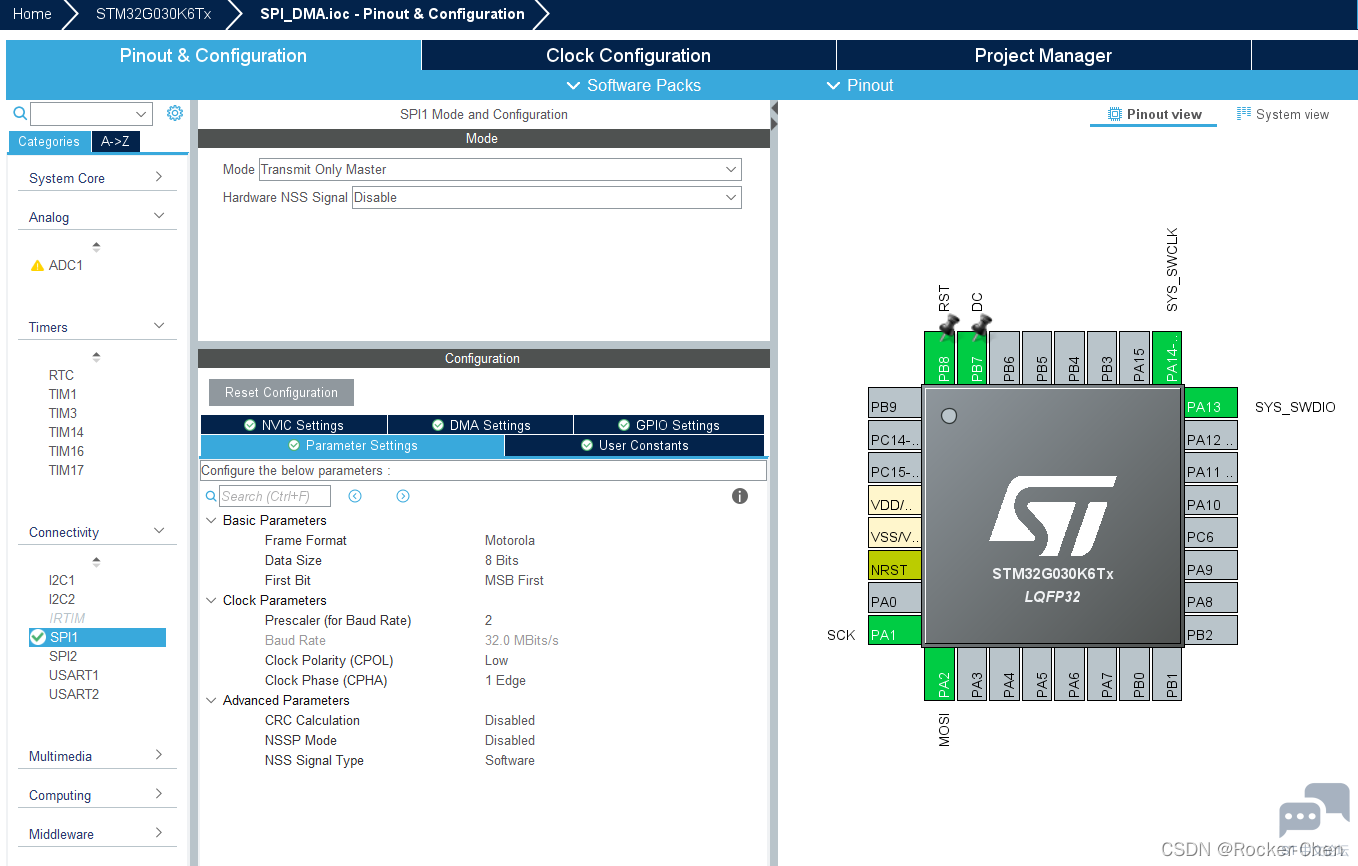
Task: Open the GPIO Settings tab
Action: pos(668,425)
